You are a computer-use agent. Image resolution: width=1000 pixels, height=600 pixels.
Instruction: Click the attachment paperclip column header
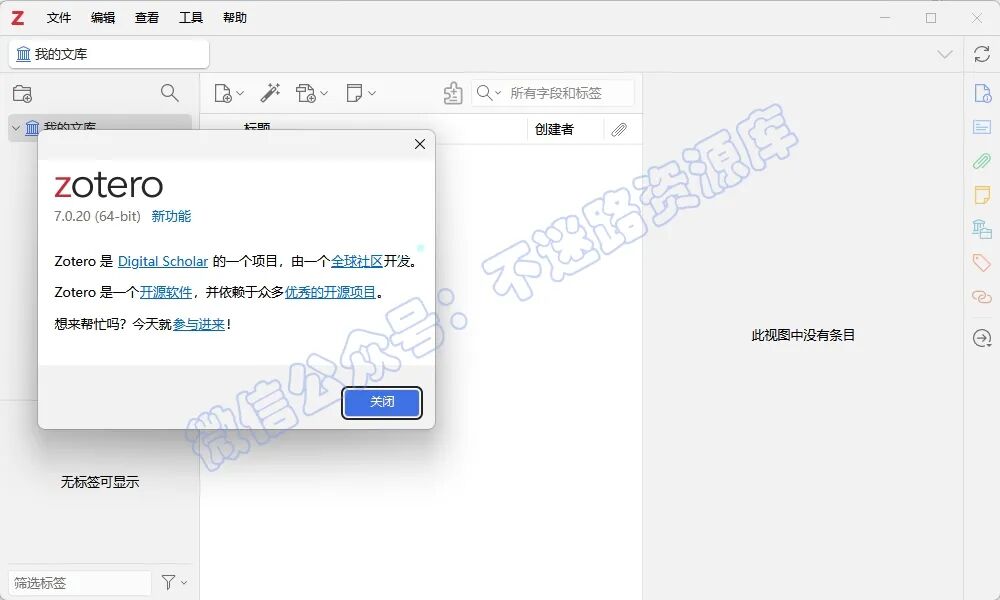tap(619, 129)
